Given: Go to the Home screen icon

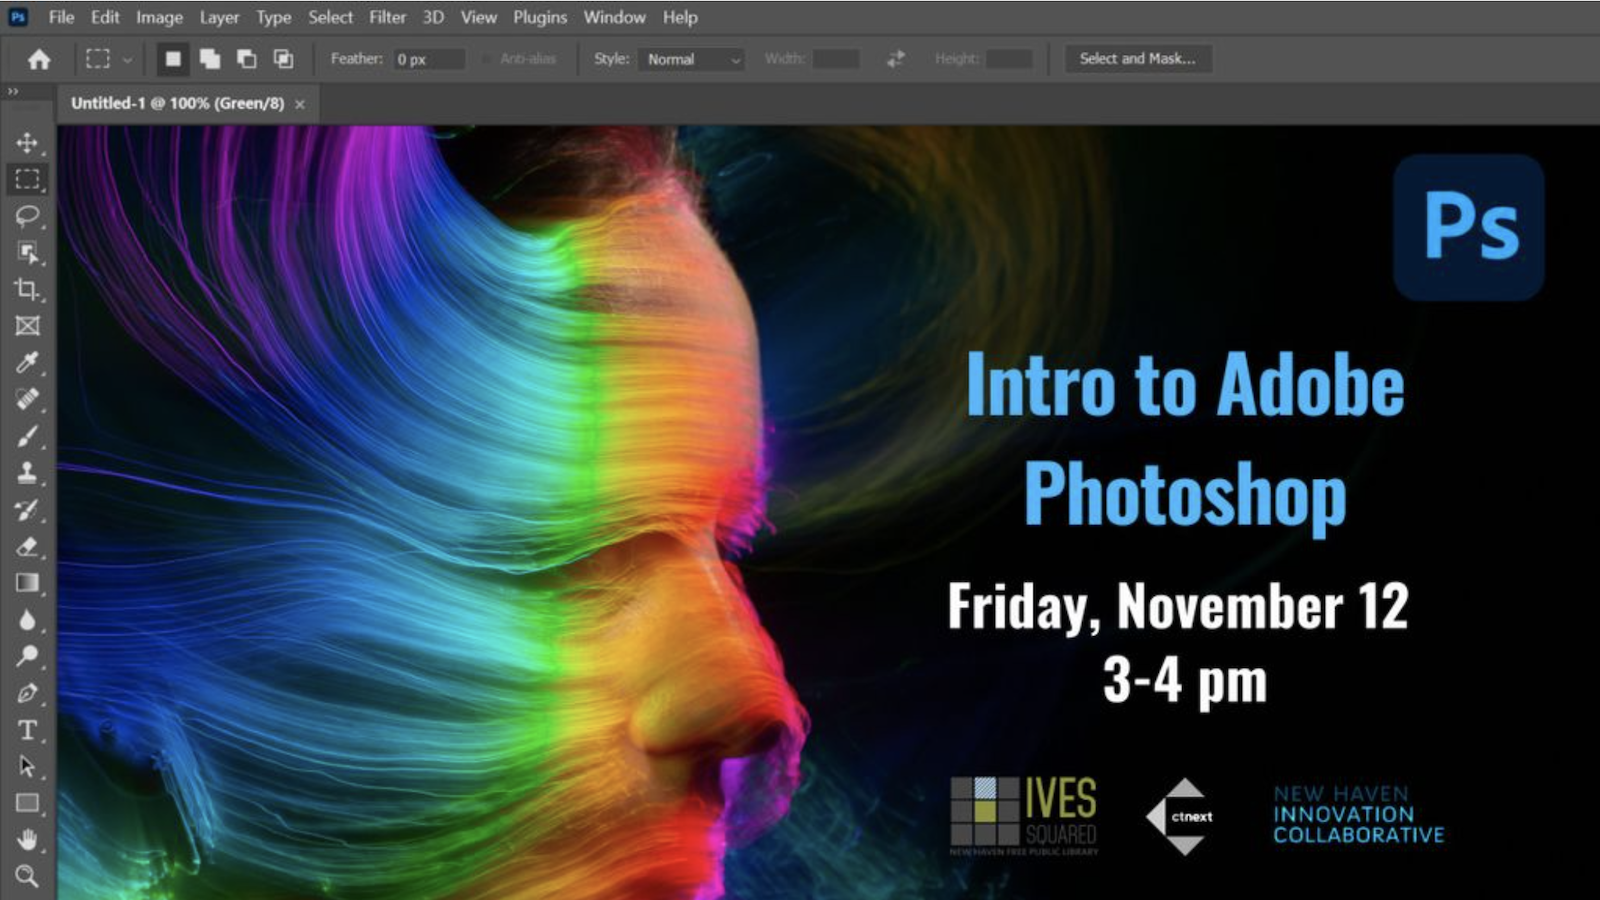Looking at the screenshot, I should tap(39, 59).
